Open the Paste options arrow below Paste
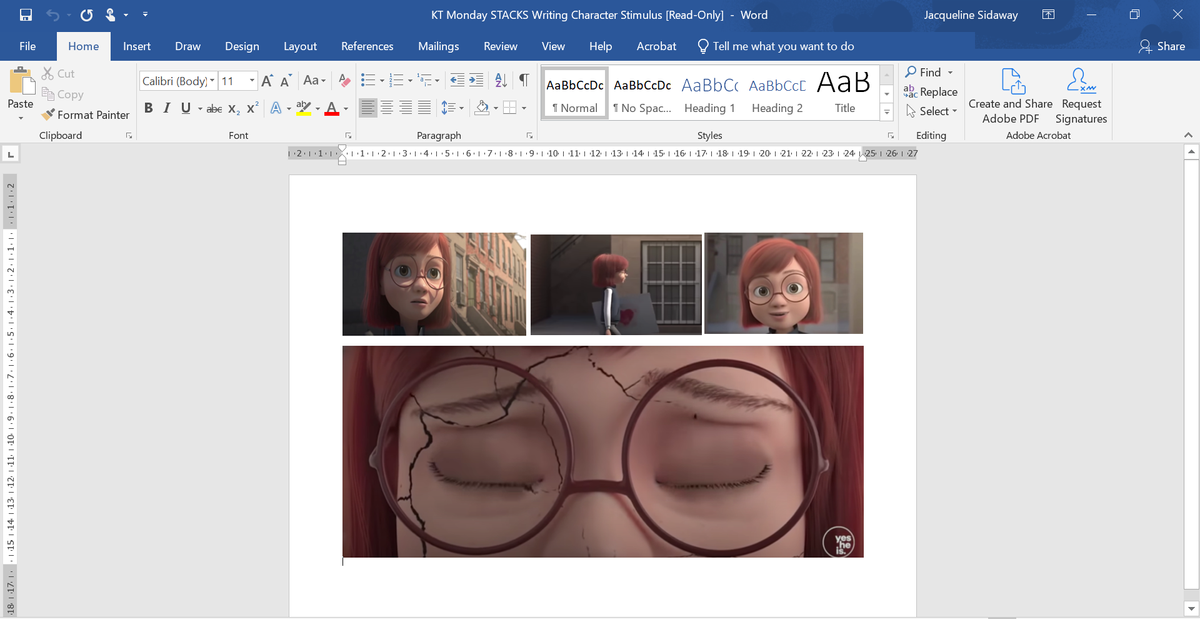This screenshot has width=1200, height=619. (x=20, y=118)
